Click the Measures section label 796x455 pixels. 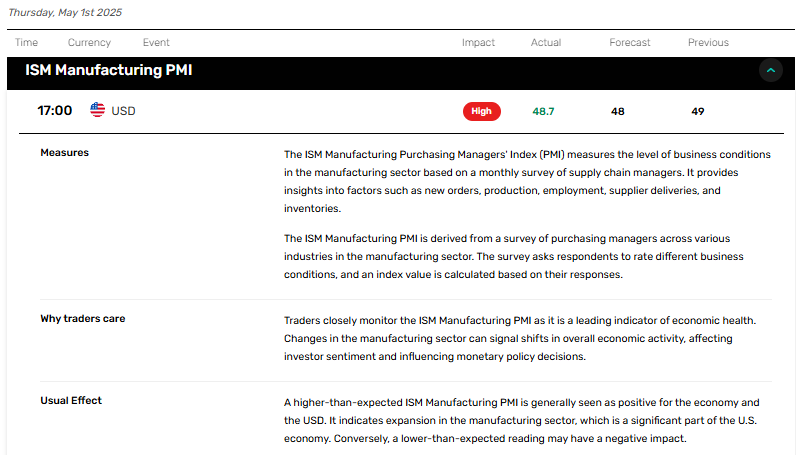64,152
